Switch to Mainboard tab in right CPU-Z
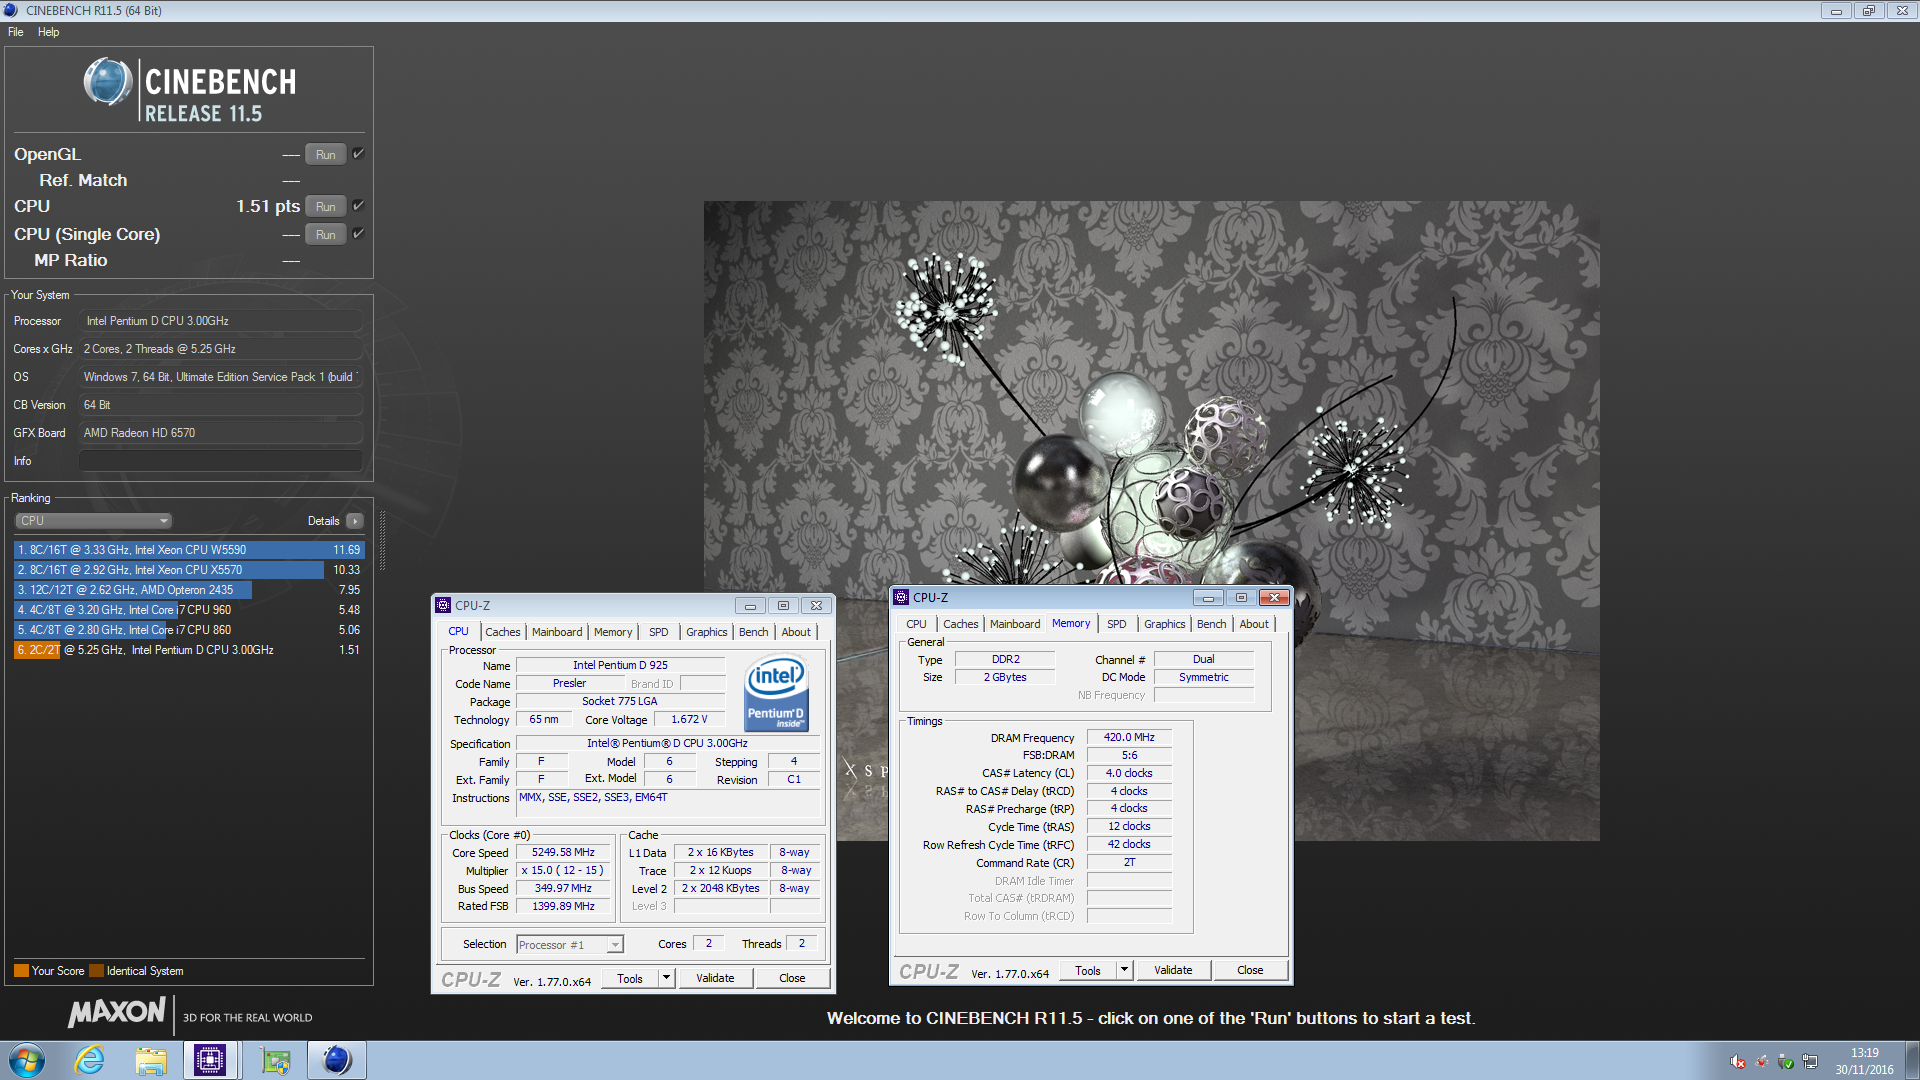 point(1015,624)
